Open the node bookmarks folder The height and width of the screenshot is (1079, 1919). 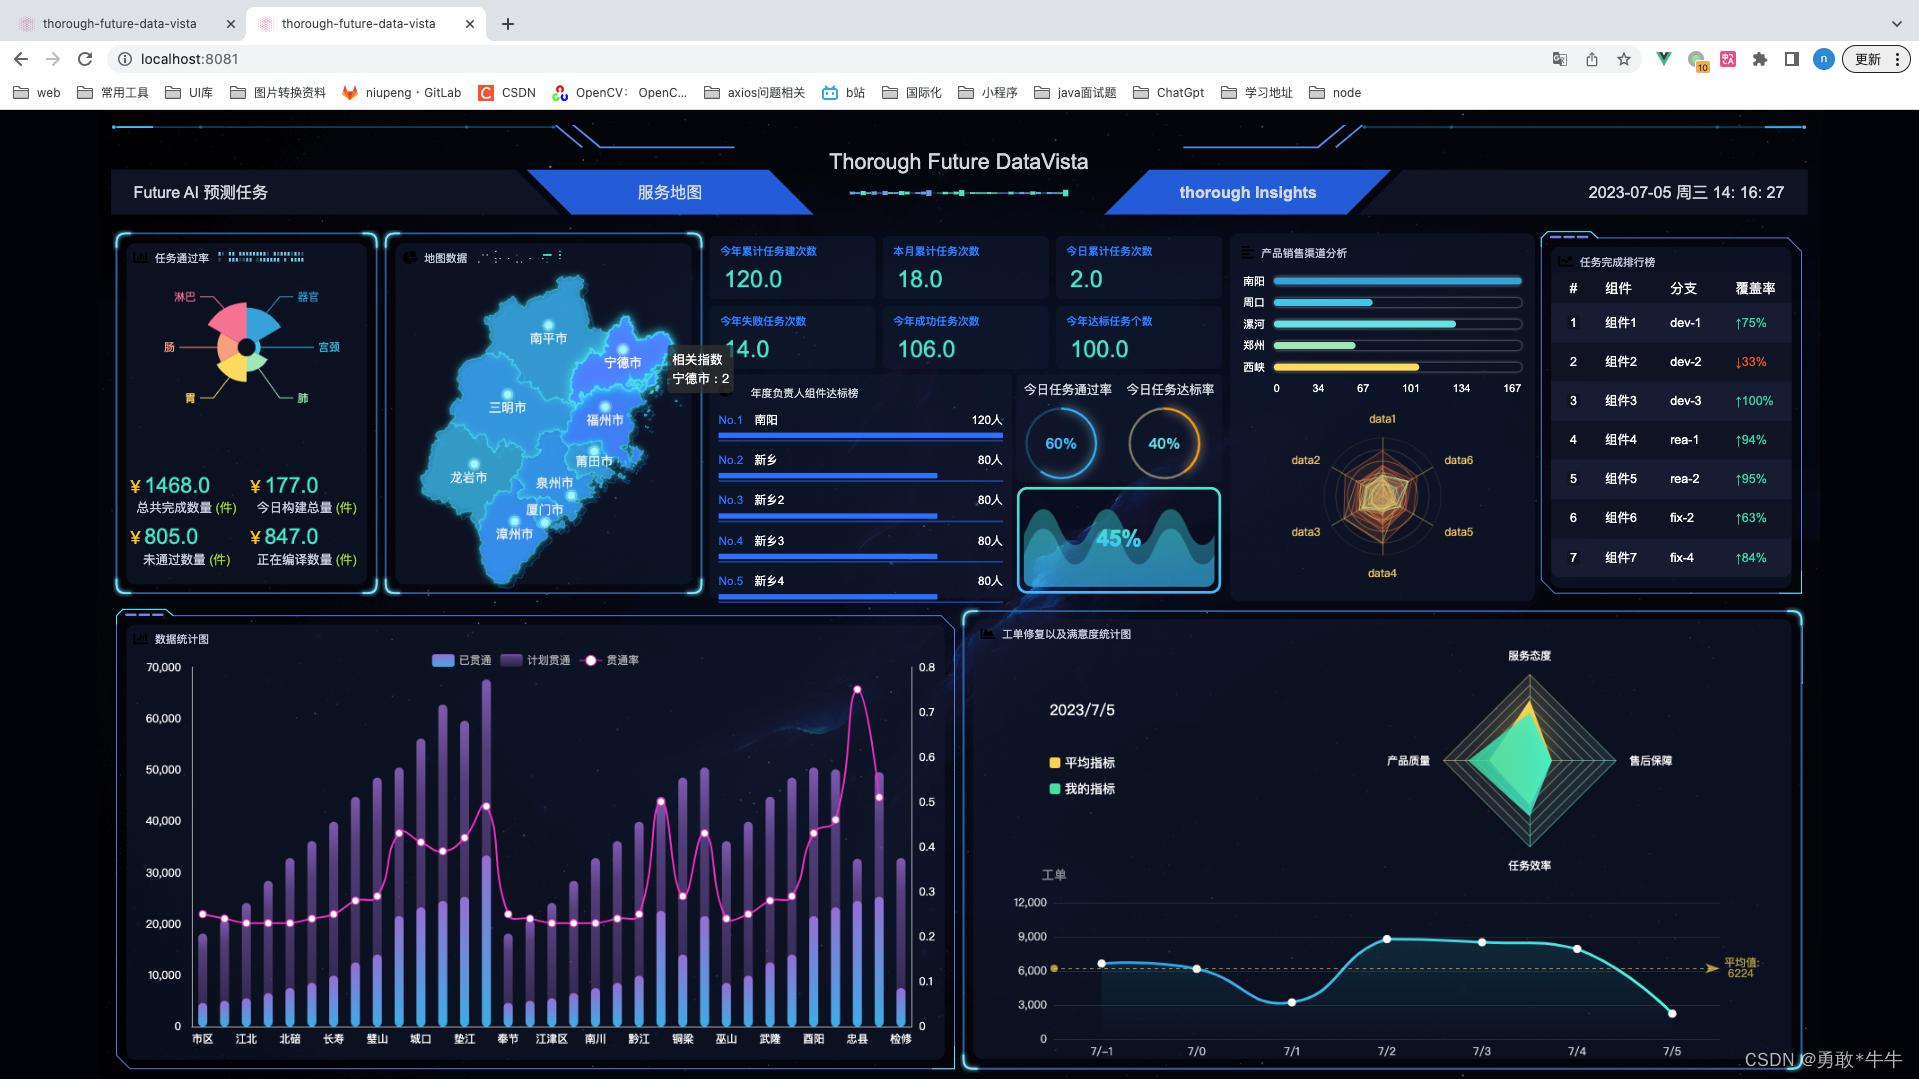tap(1335, 93)
